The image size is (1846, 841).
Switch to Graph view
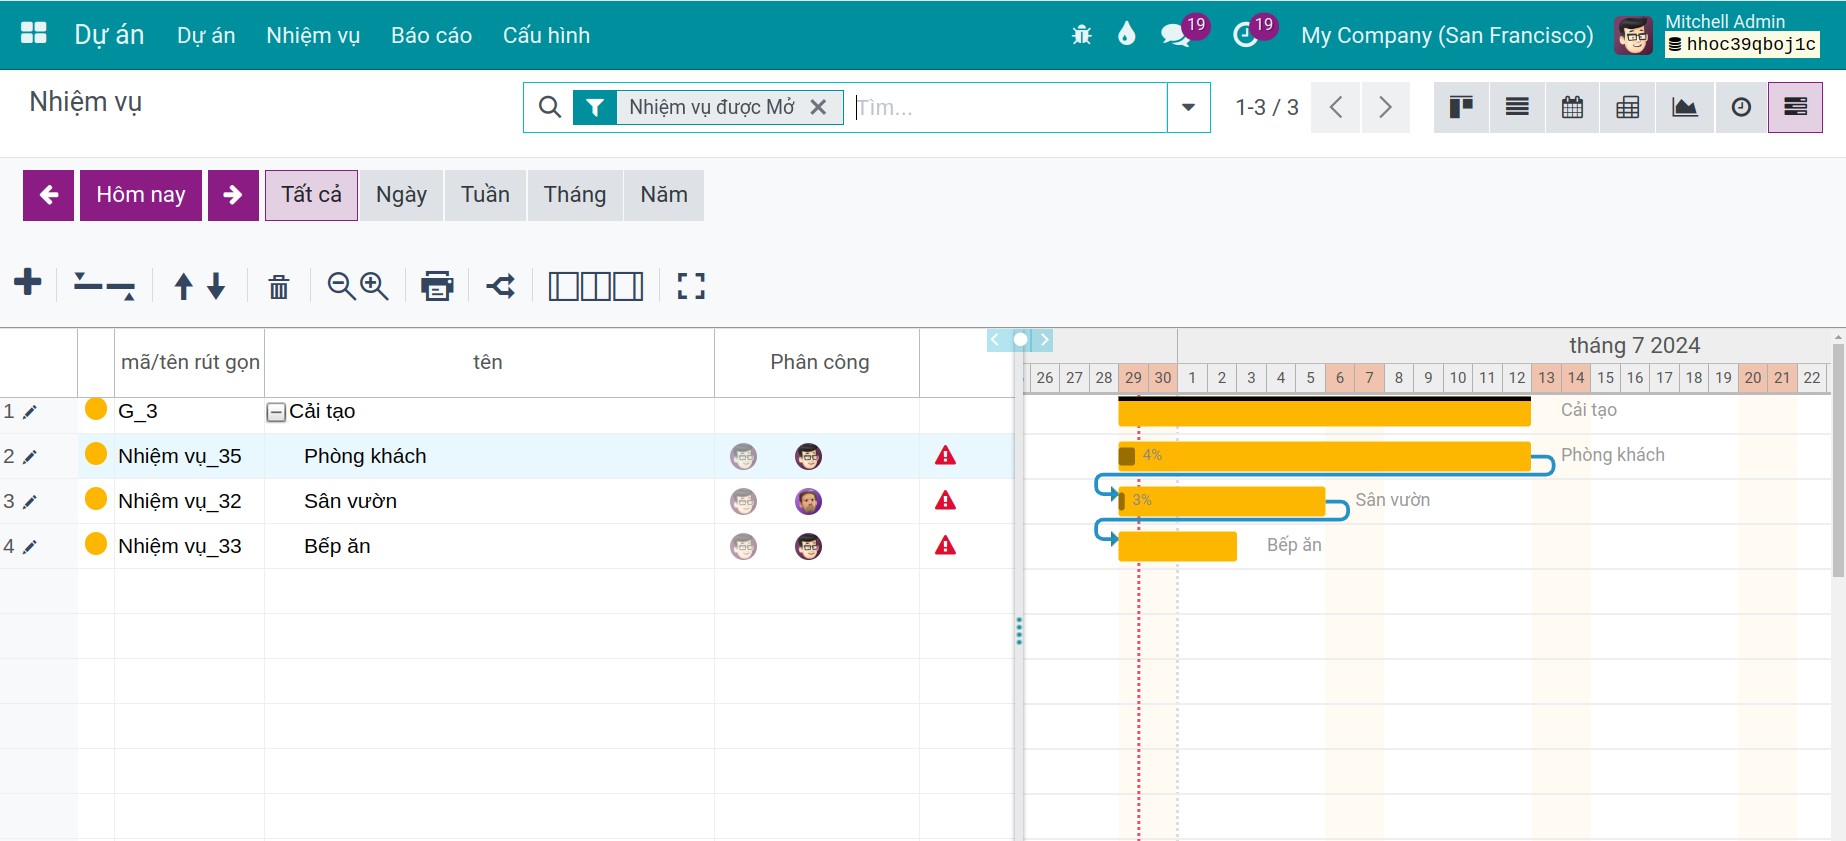click(x=1684, y=107)
